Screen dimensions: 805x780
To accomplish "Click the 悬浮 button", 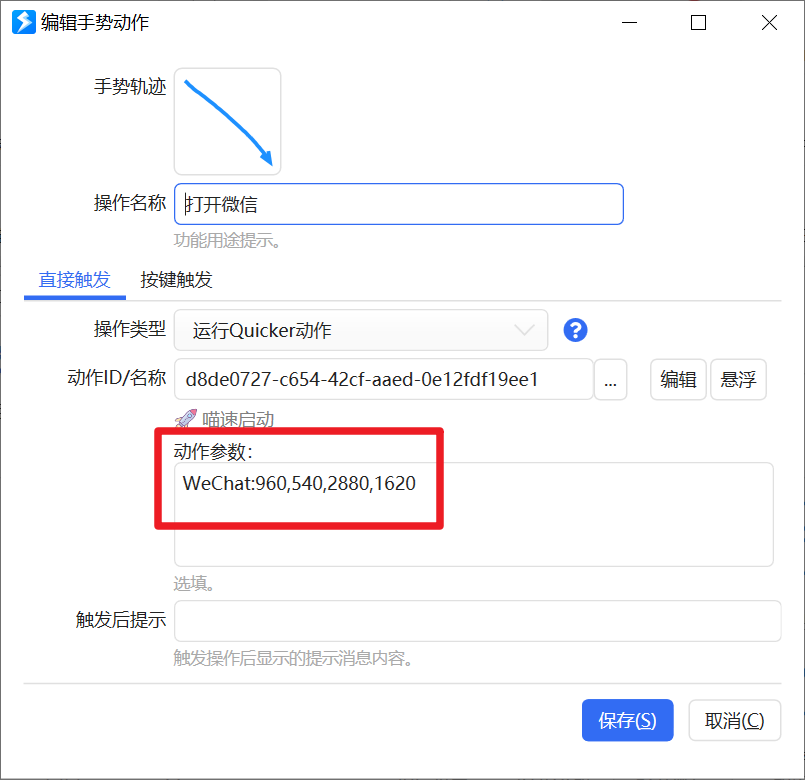I will click(x=738, y=379).
